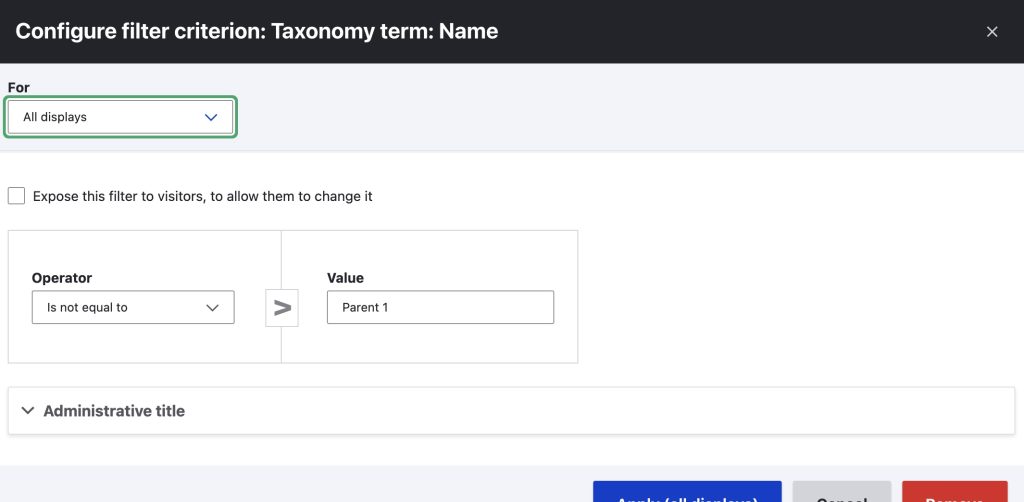Click the Value field containing 'Parent 1'

coord(440,308)
